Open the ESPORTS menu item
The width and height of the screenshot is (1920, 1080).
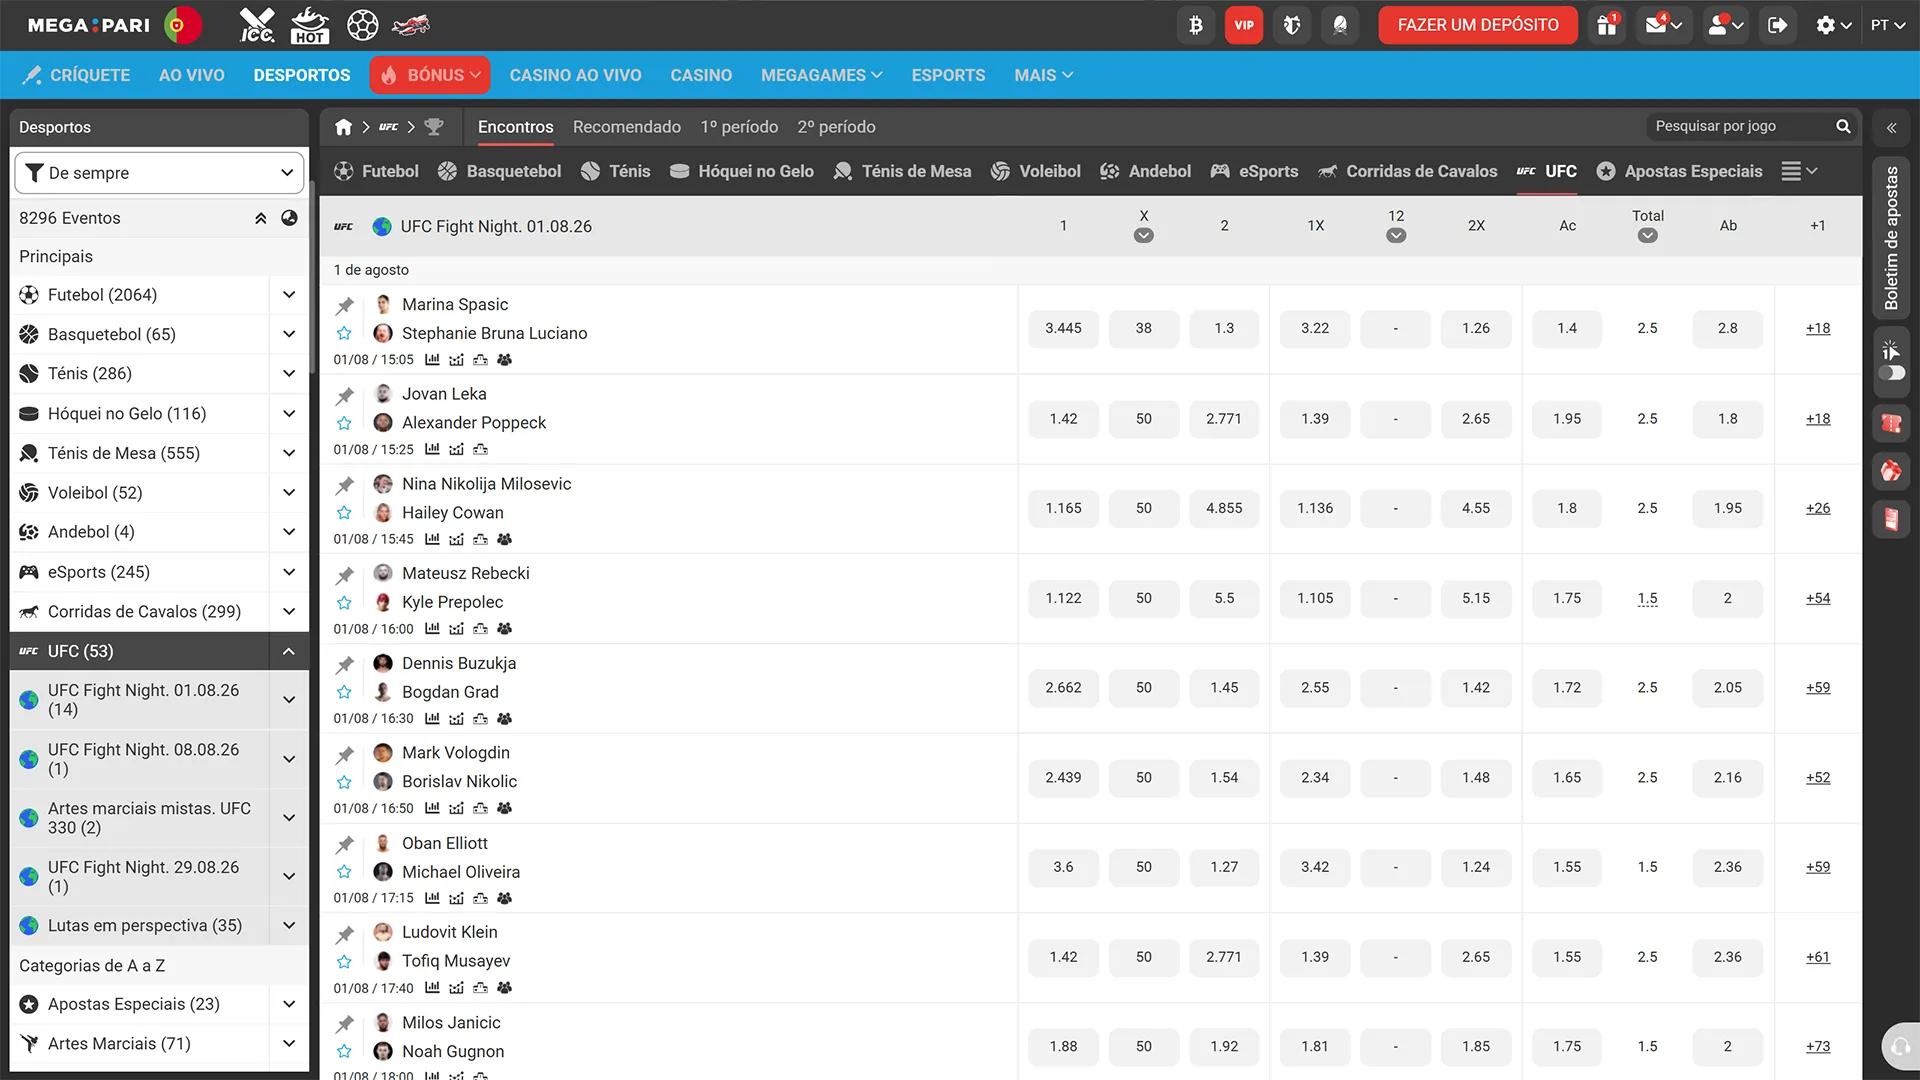(x=948, y=75)
